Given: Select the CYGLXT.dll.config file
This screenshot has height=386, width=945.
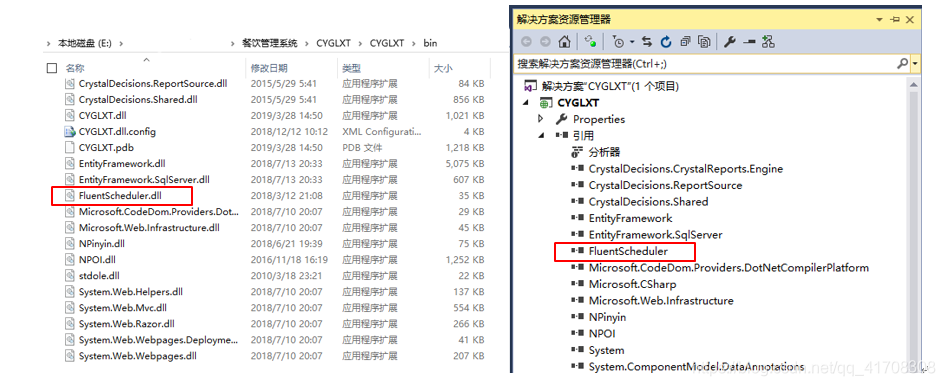Looking at the screenshot, I should [118, 131].
